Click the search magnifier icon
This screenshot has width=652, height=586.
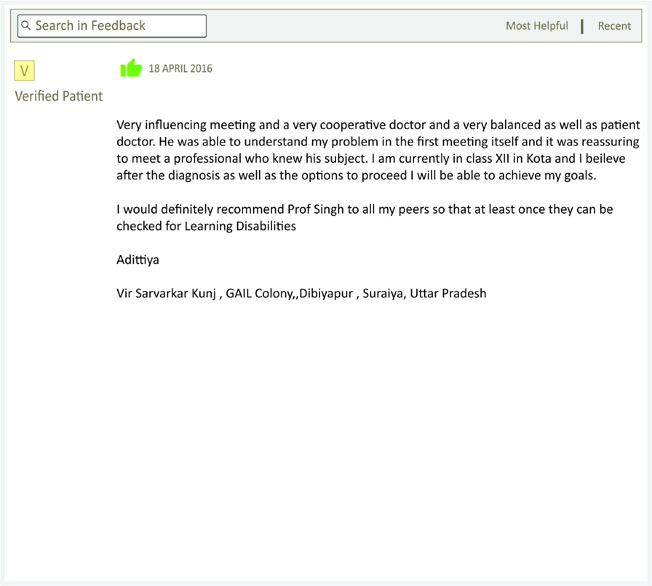26,26
